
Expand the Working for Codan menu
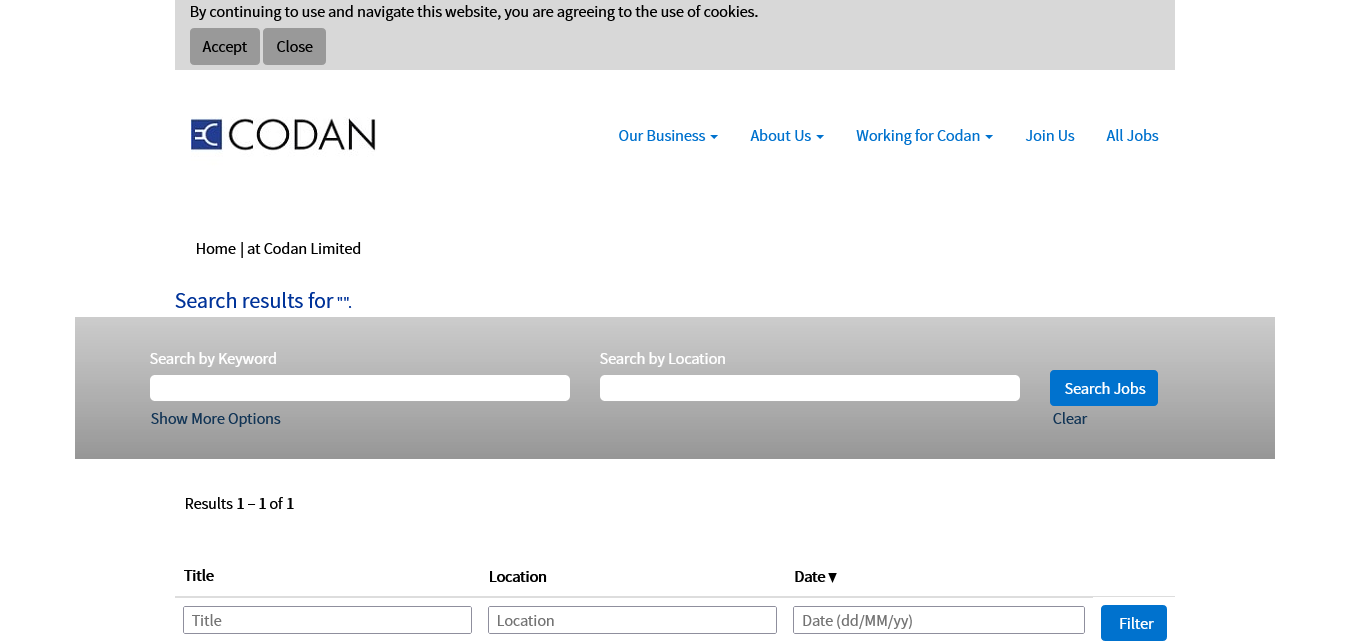pyautogui.click(x=924, y=136)
